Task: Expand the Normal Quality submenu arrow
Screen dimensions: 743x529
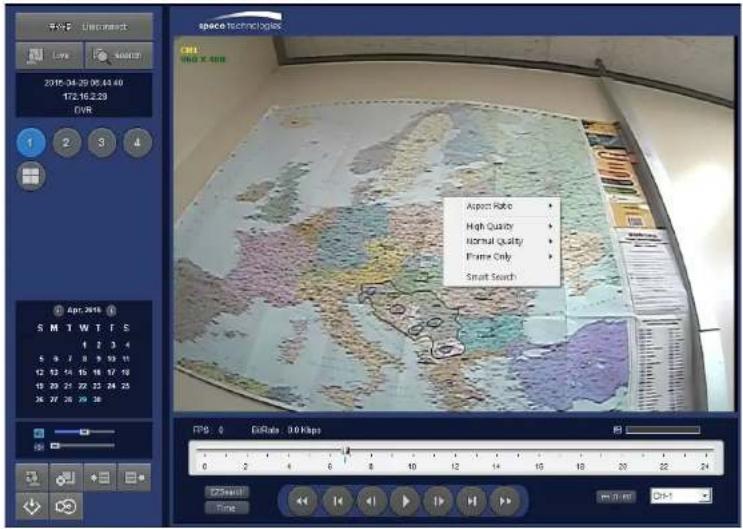Action: pyautogui.click(x=551, y=241)
